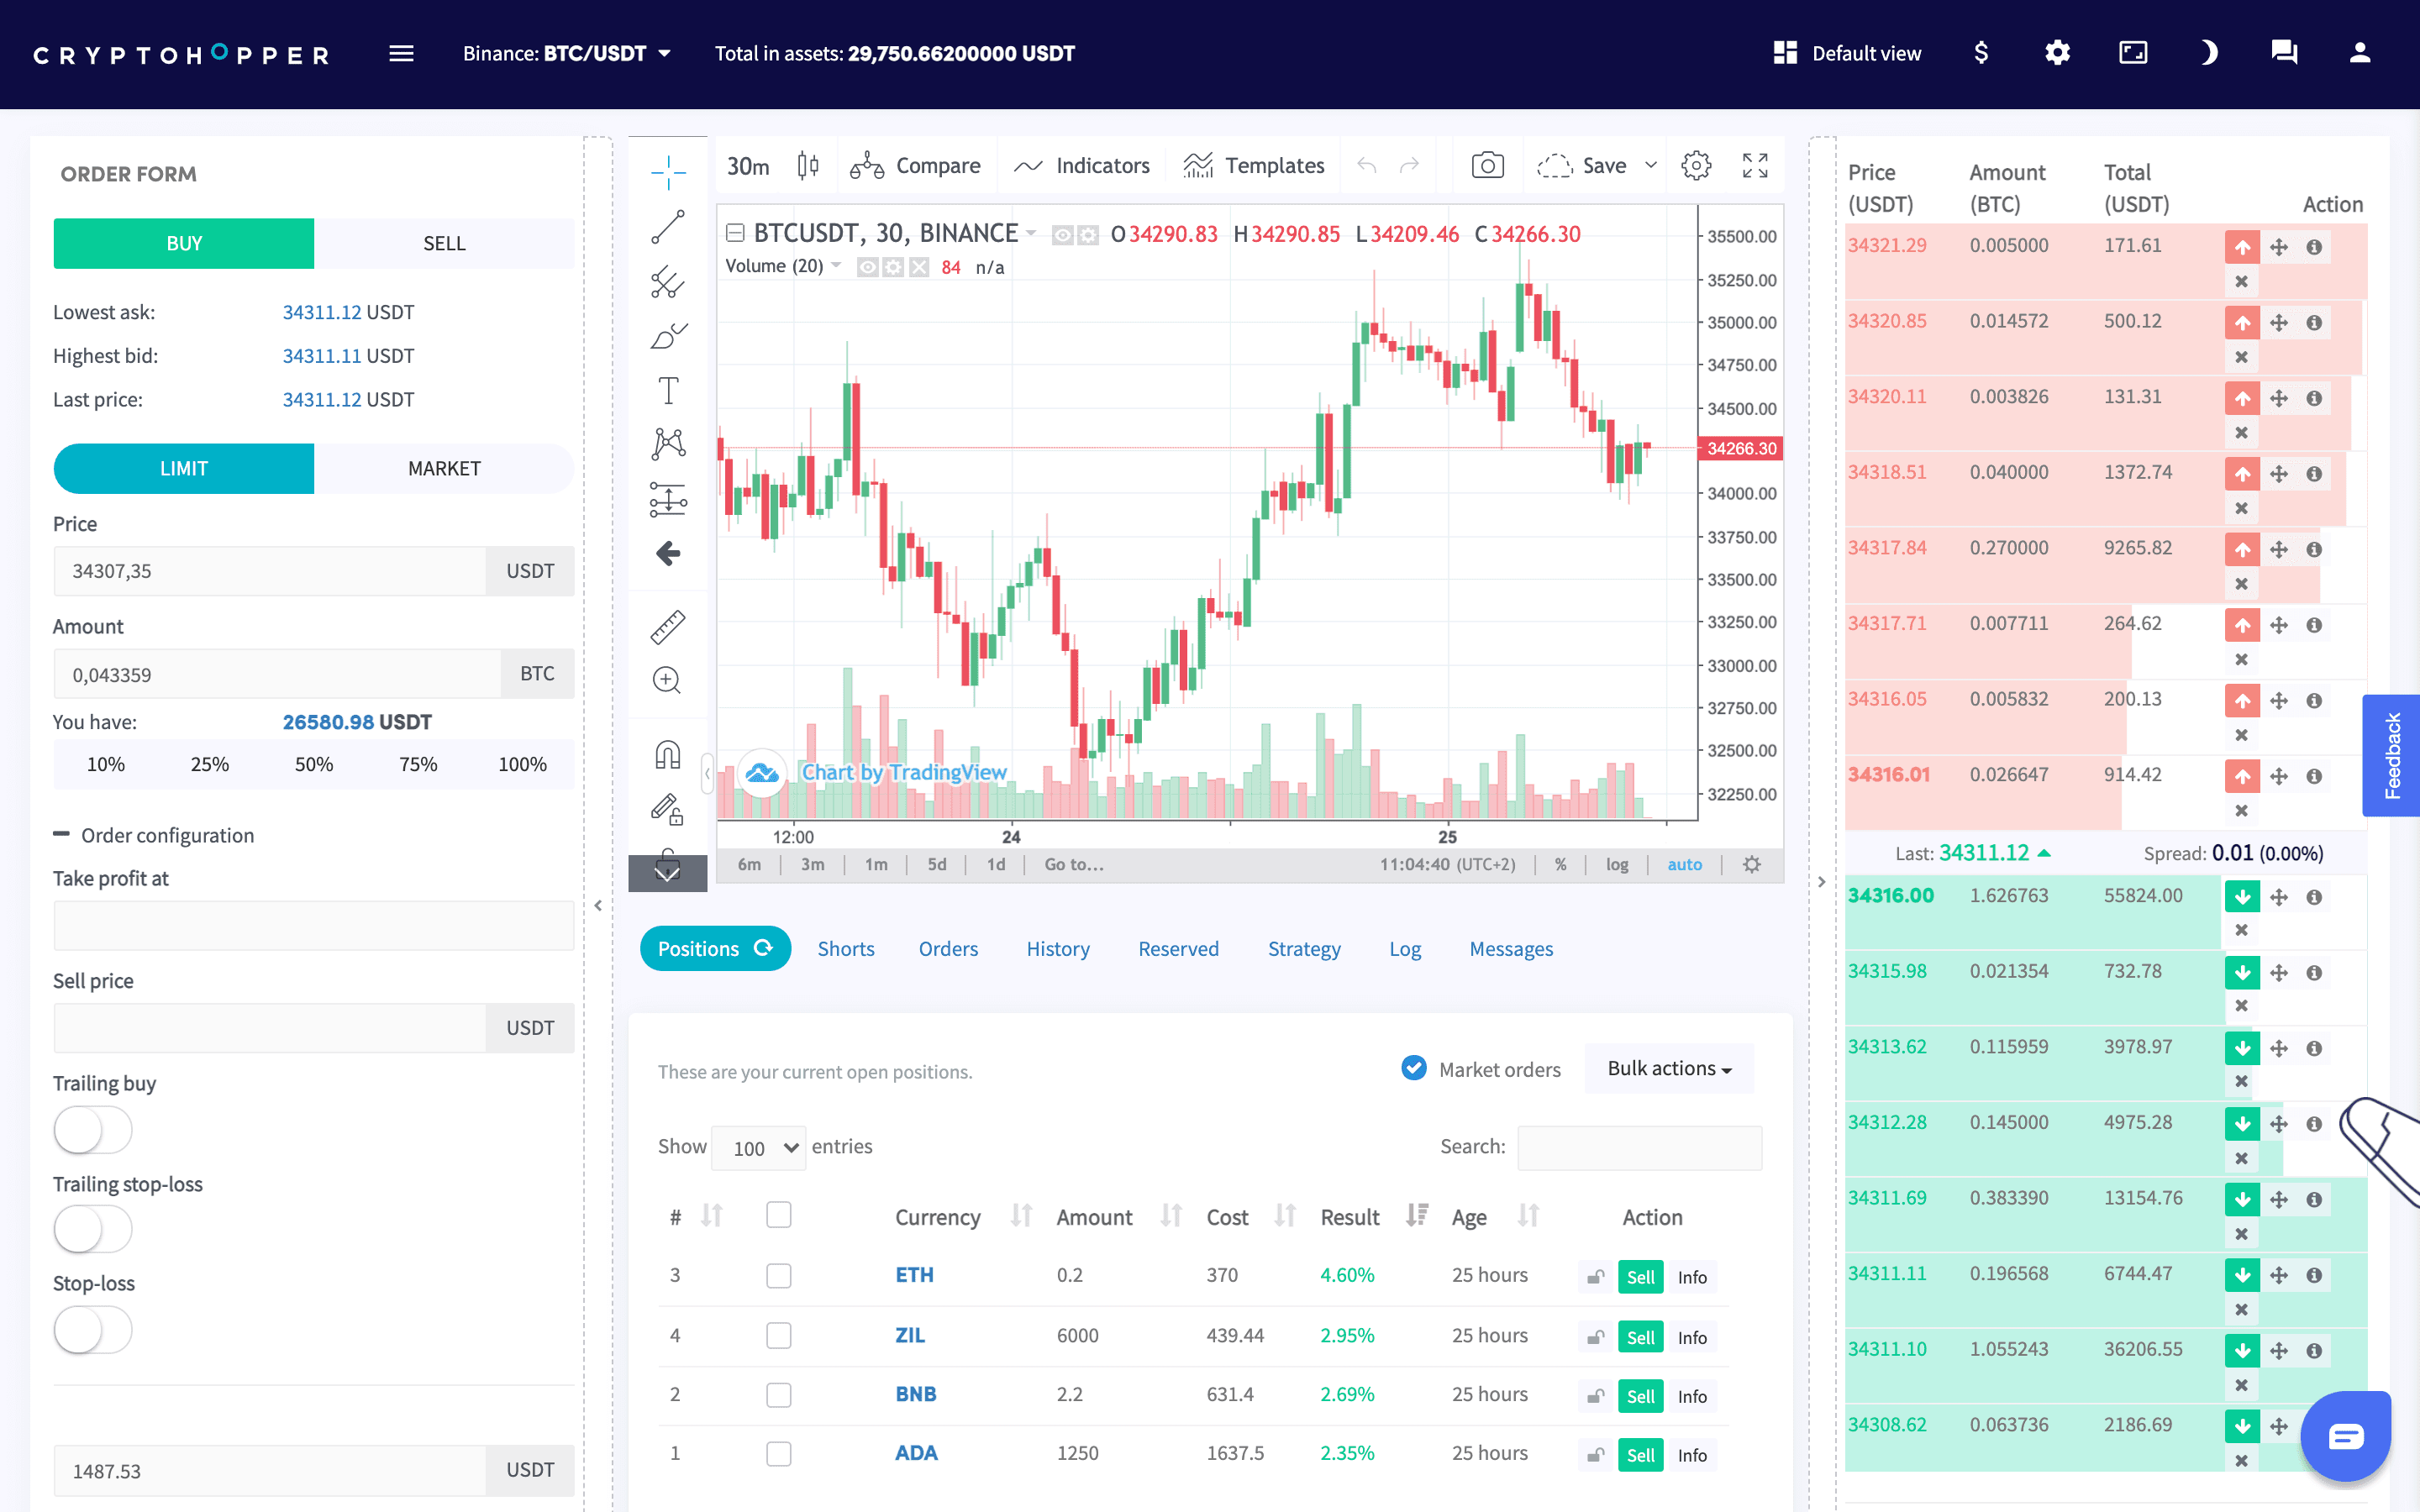Switch to the Strategy tab
The height and width of the screenshot is (1512, 2420).
click(1303, 948)
